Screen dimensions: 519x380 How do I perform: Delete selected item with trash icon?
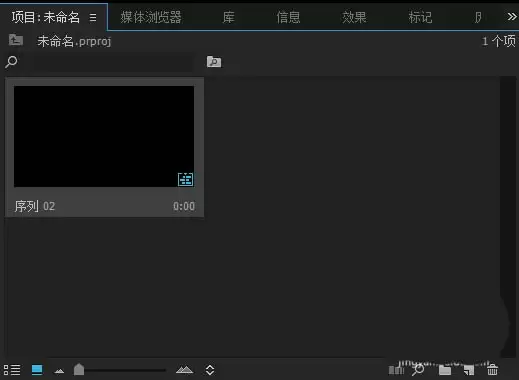click(x=492, y=369)
